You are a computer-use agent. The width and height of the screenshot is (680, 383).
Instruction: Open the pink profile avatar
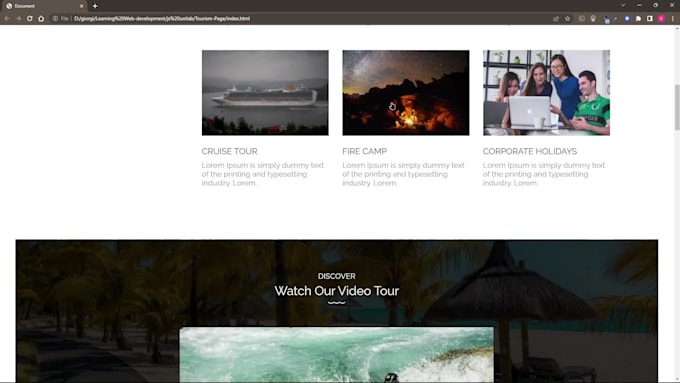(x=661, y=19)
